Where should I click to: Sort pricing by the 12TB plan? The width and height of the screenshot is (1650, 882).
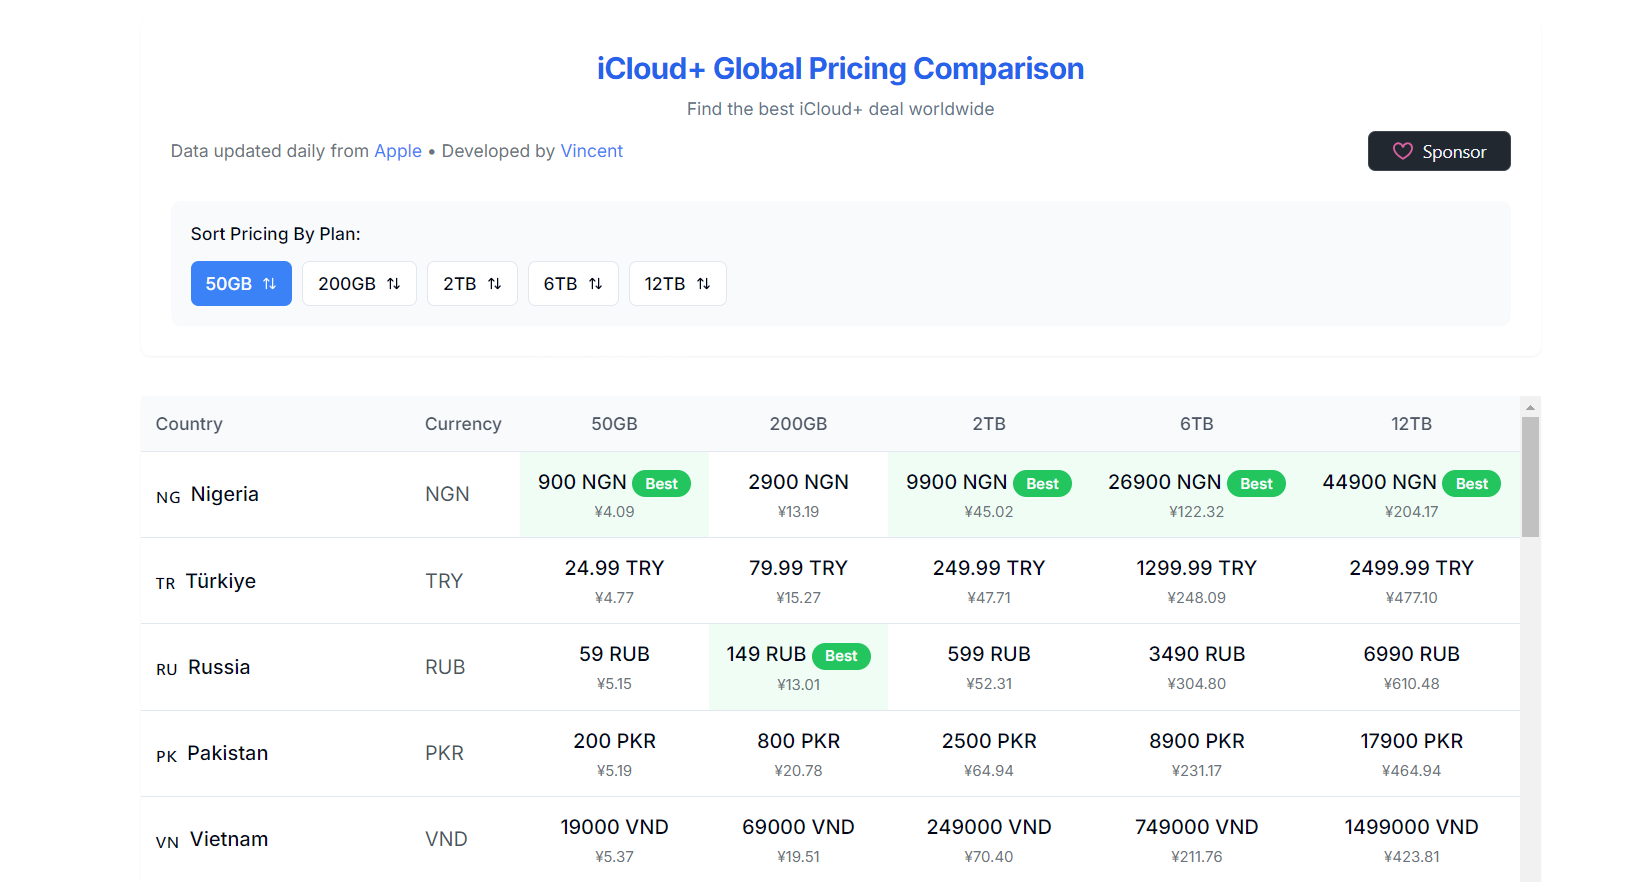click(x=677, y=284)
